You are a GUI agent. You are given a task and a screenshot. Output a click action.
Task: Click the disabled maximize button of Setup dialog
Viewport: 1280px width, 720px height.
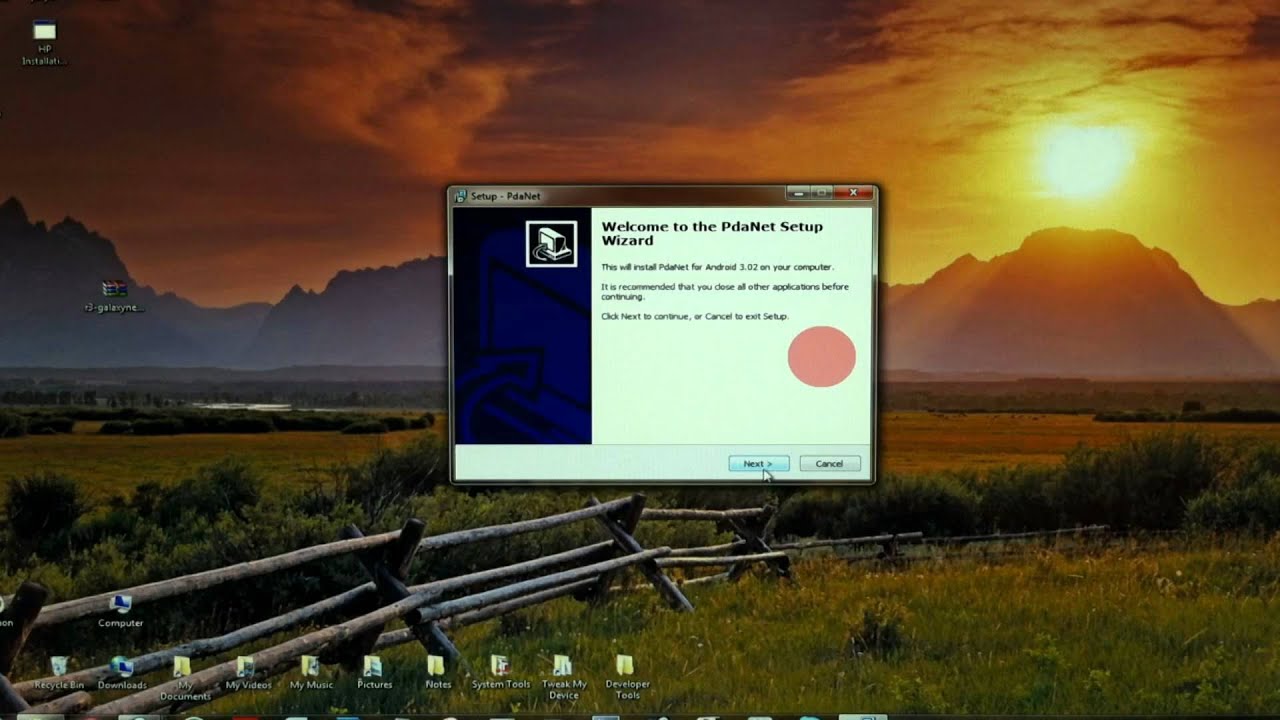pyautogui.click(x=822, y=193)
